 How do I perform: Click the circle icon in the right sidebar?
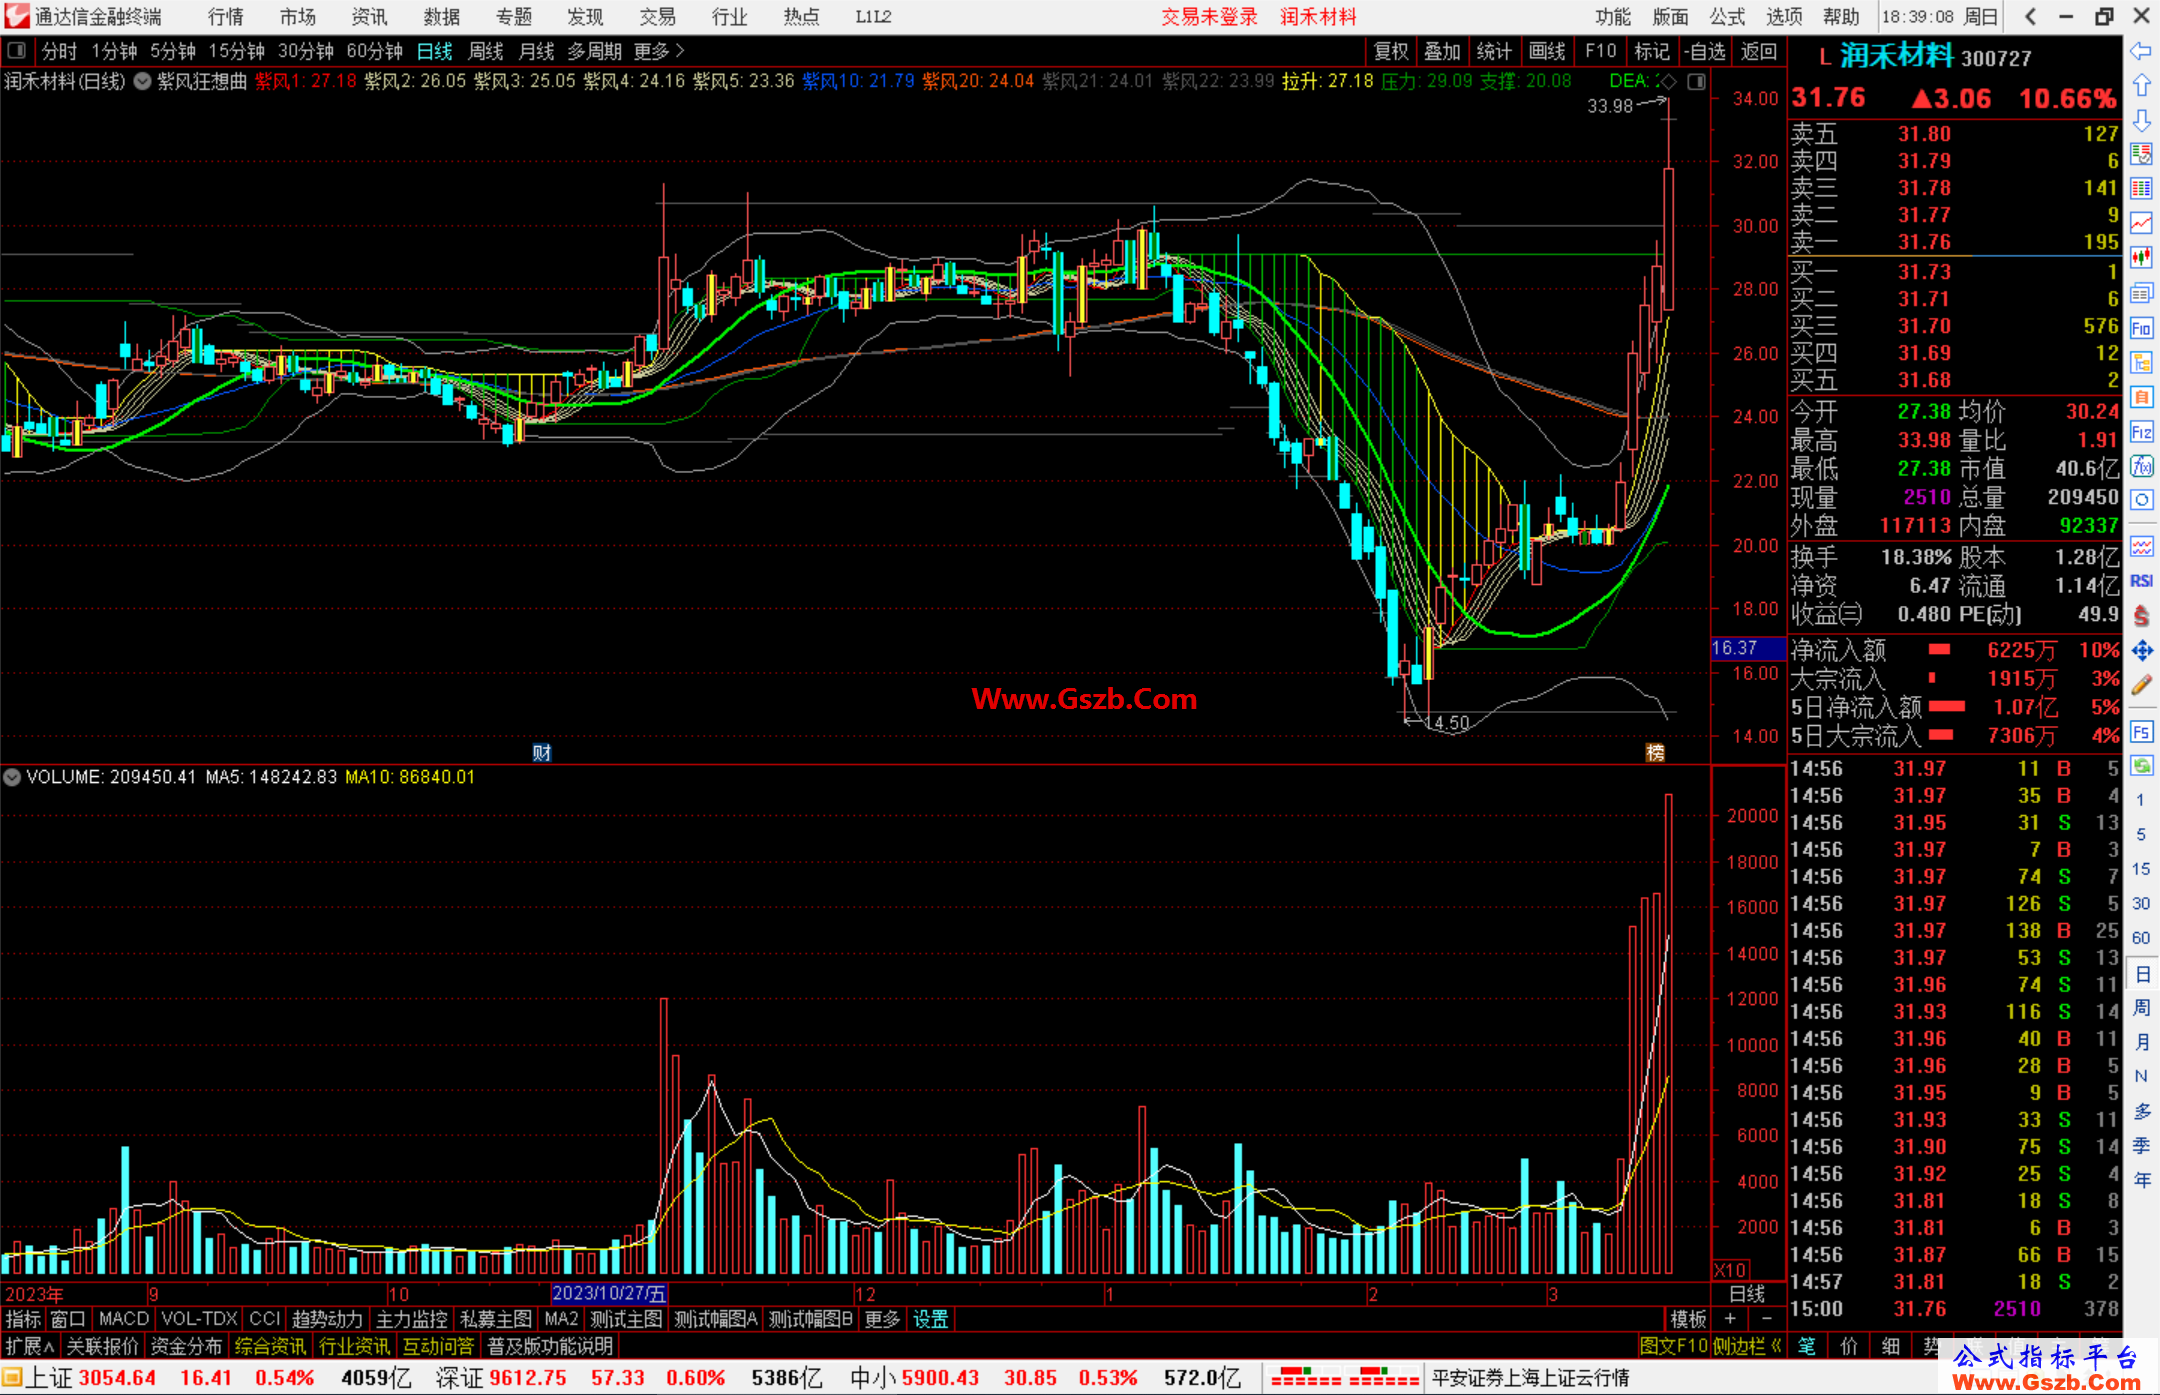click(x=2141, y=500)
